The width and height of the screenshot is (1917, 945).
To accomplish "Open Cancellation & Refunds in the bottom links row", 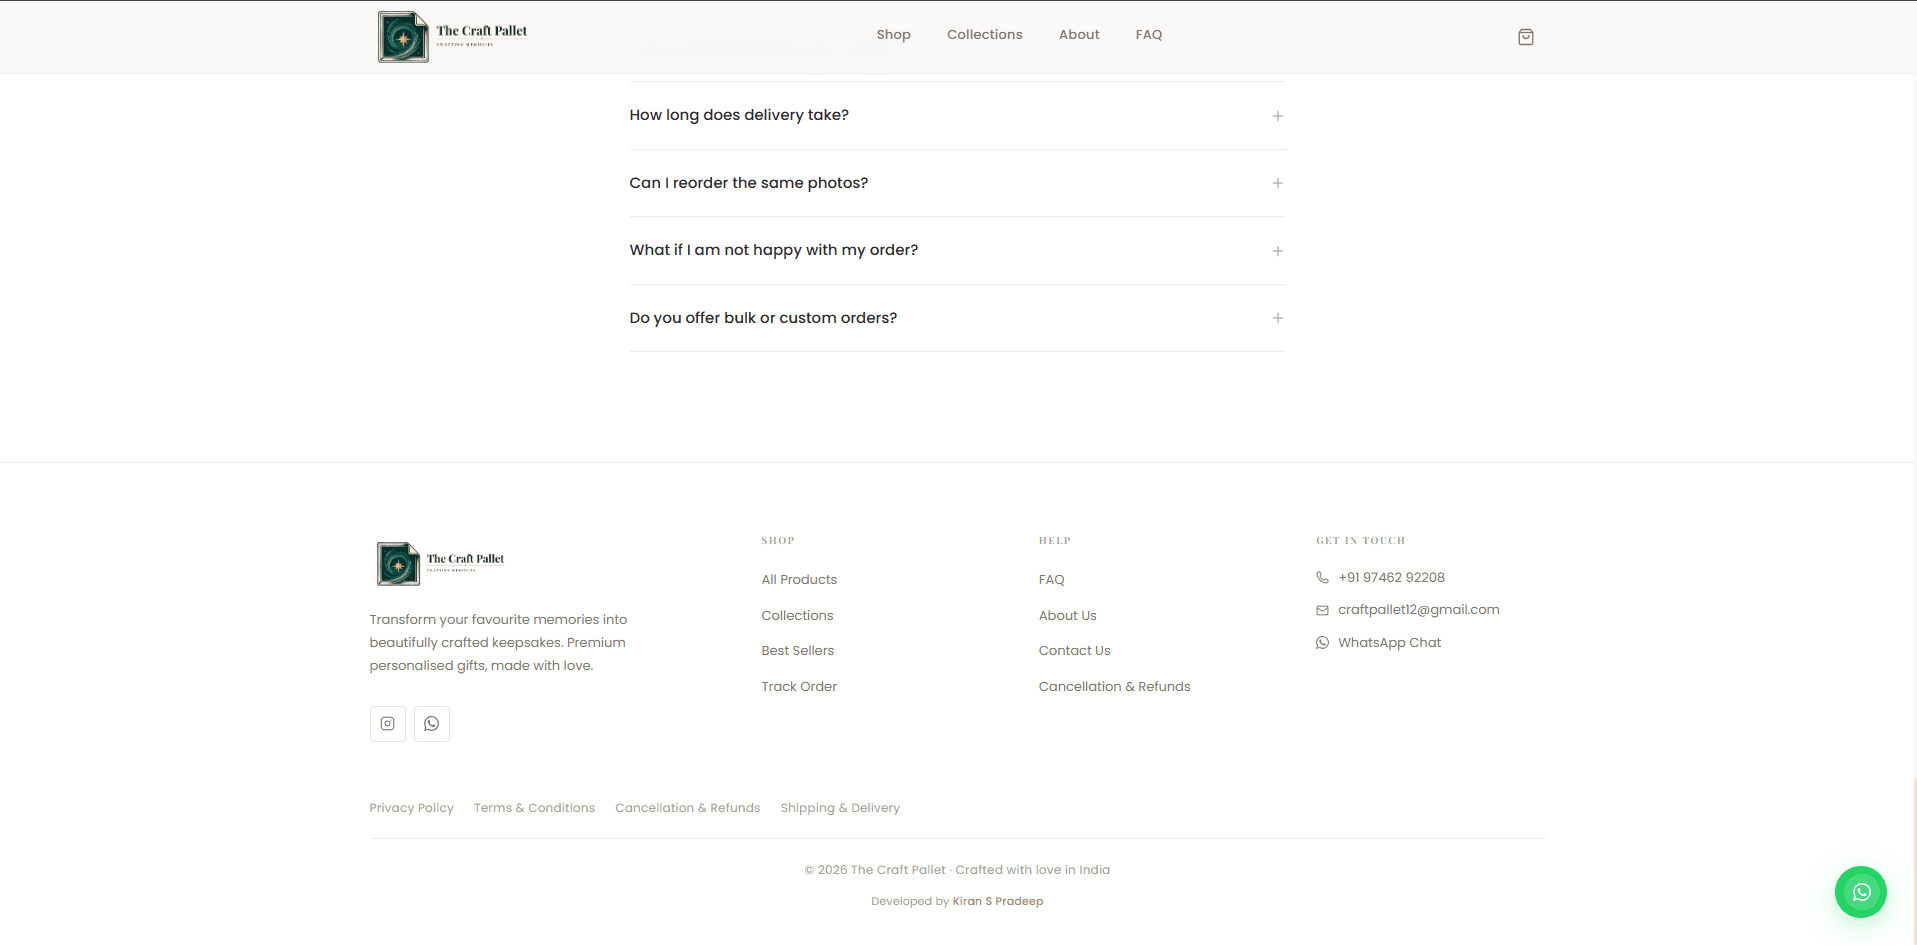I will 687,808.
